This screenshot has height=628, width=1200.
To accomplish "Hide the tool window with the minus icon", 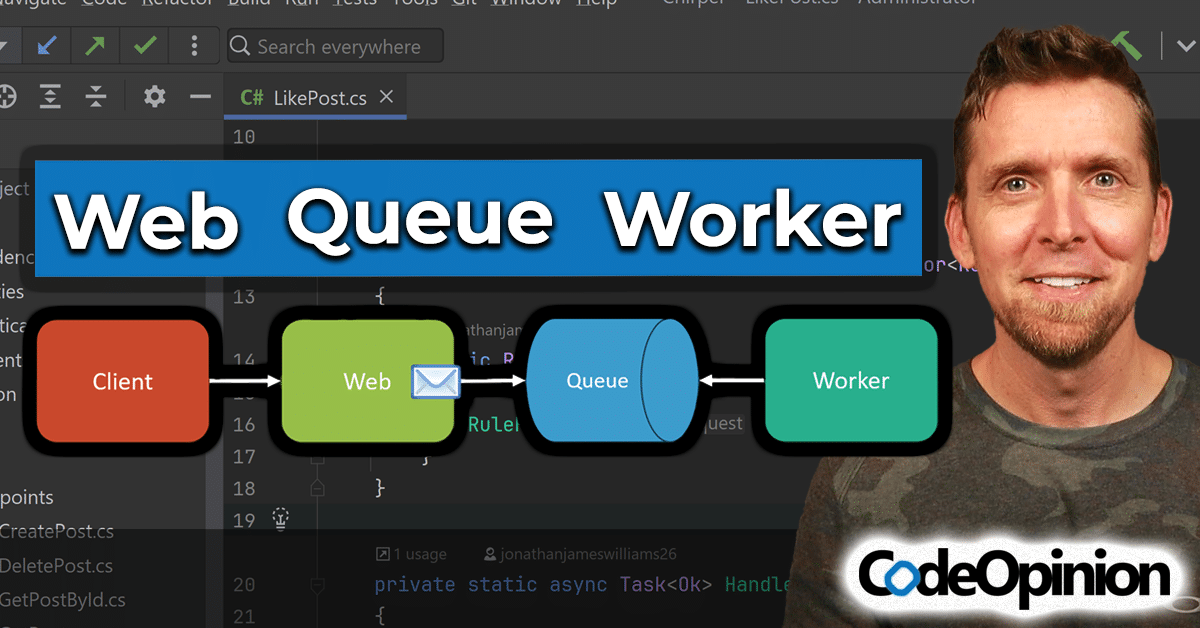I will pos(200,97).
